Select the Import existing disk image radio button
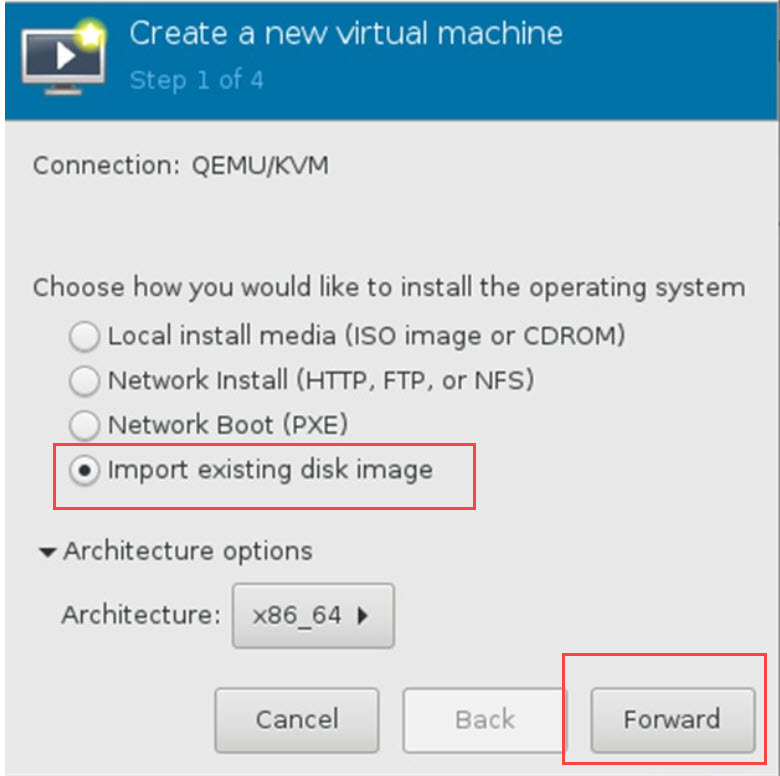The image size is (780, 776). point(84,470)
